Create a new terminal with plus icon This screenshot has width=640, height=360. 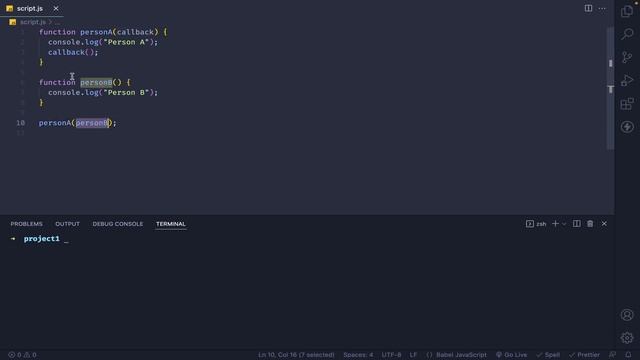(555, 224)
